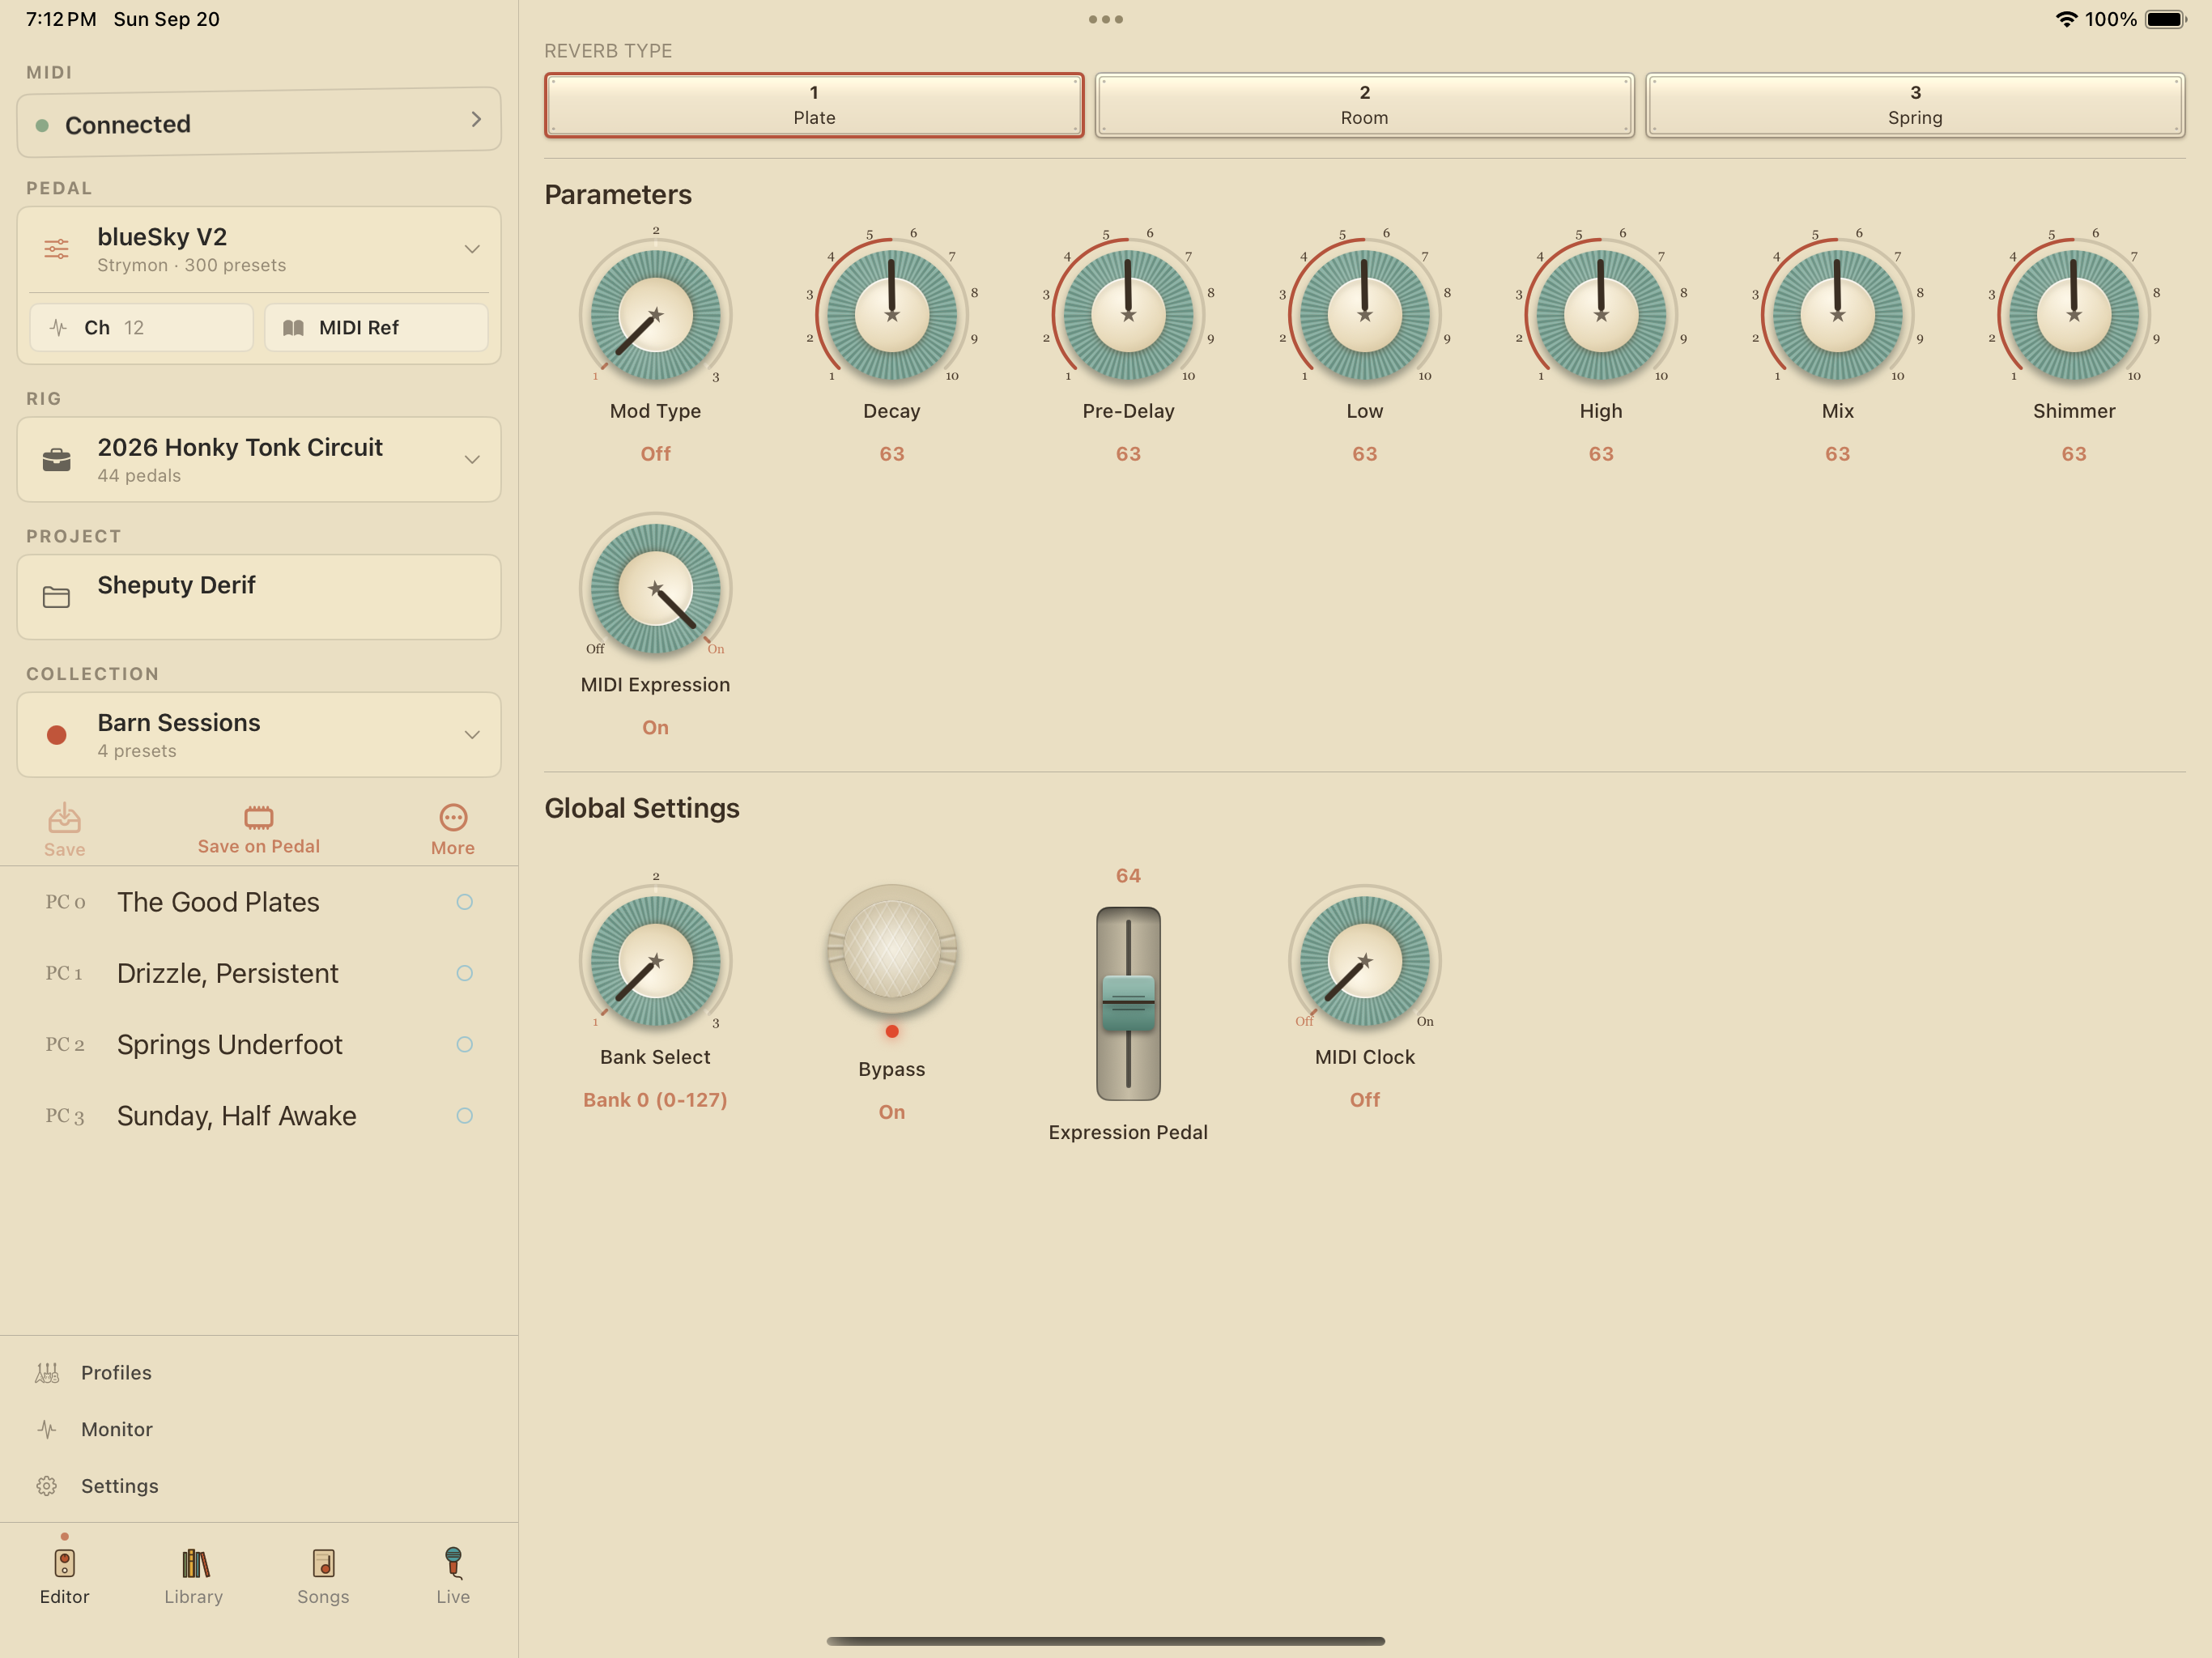Click the Pre-Delay knob
Screen dimensions: 2212x1658
point(1128,314)
